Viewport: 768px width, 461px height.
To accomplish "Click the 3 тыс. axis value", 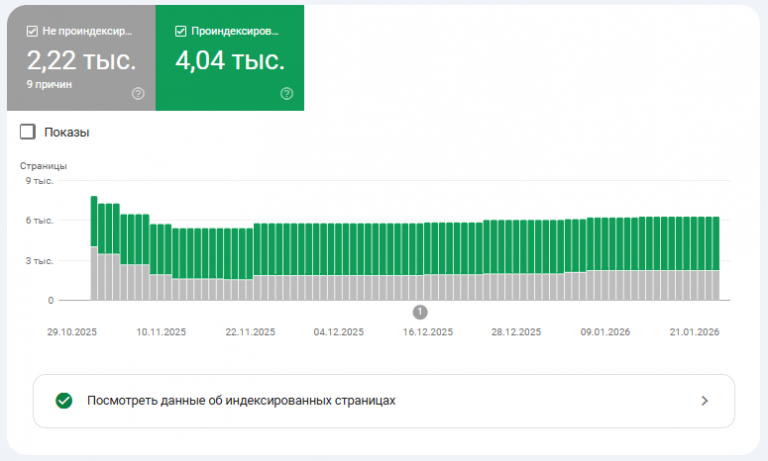I will (x=39, y=261).
